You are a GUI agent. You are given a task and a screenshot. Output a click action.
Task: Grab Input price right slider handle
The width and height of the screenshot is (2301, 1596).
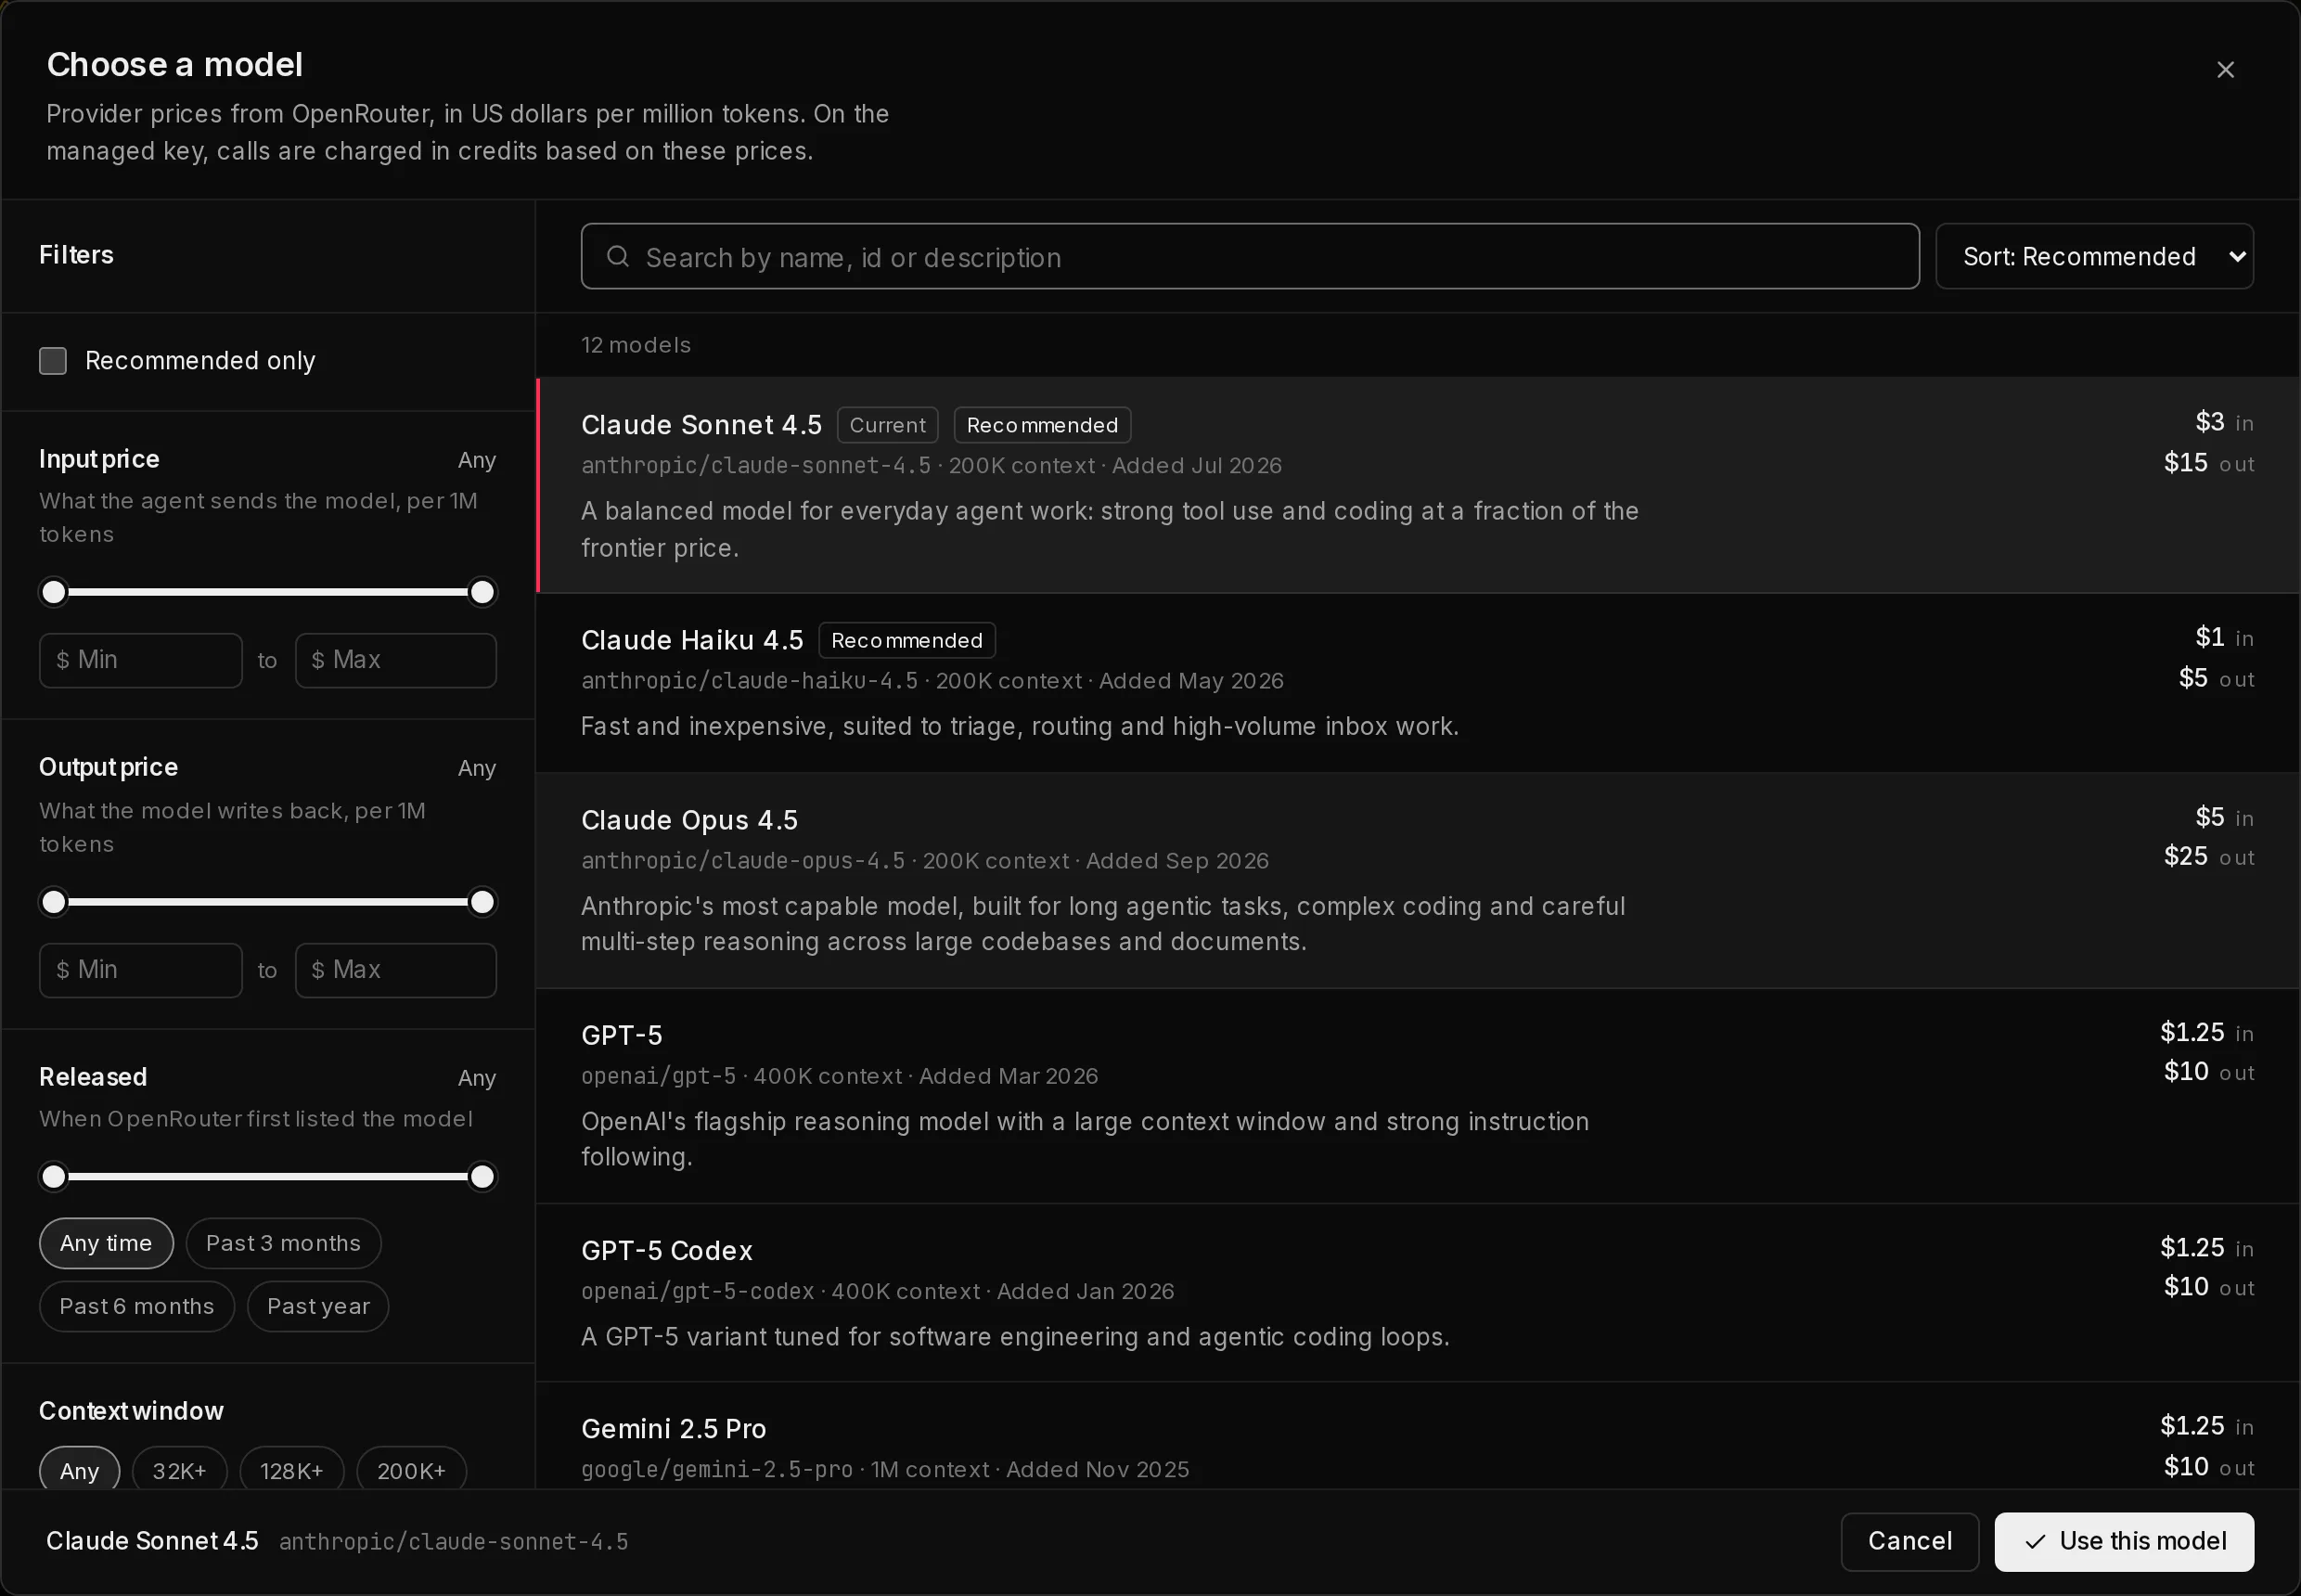point(482,592)
